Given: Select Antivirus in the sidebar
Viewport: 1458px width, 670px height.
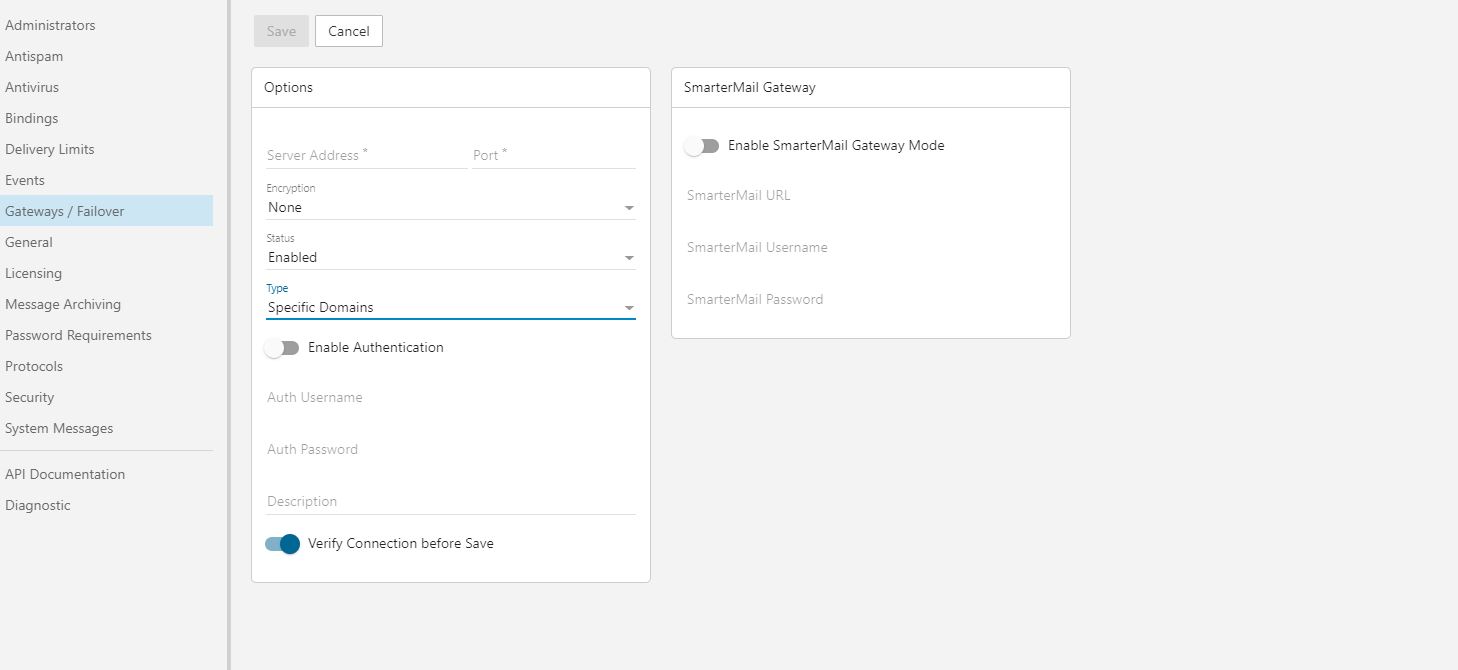Looking at the screenshot, I should click(x=32, y=87).
